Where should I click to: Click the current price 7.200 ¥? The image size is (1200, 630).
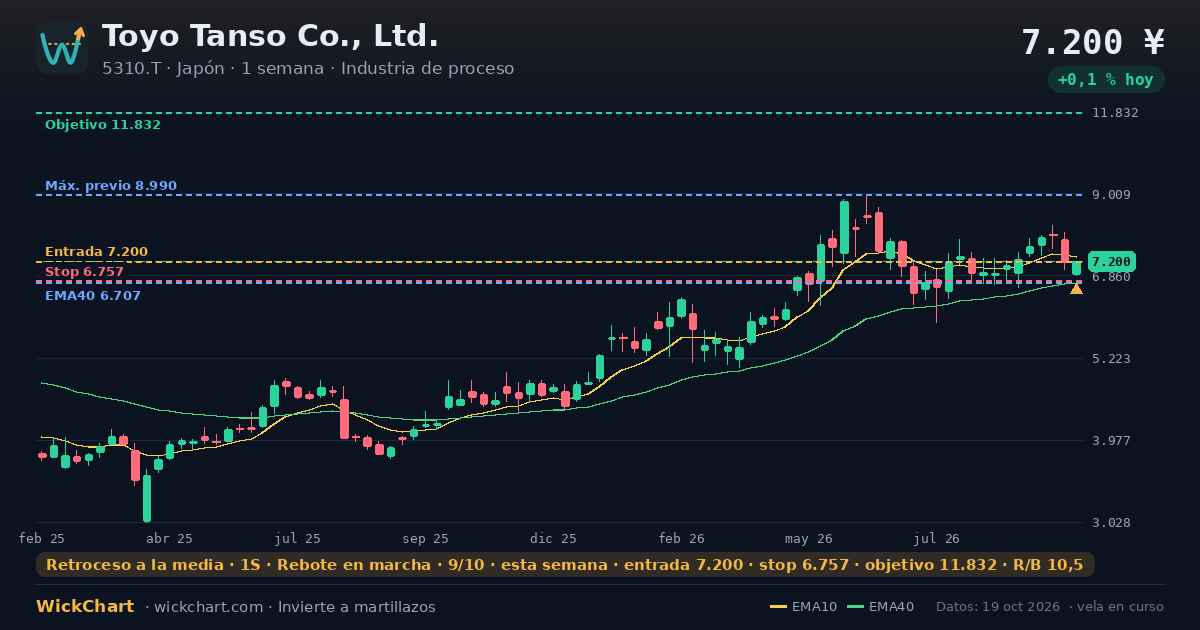pyautogui.click(x=1093, y=42)
